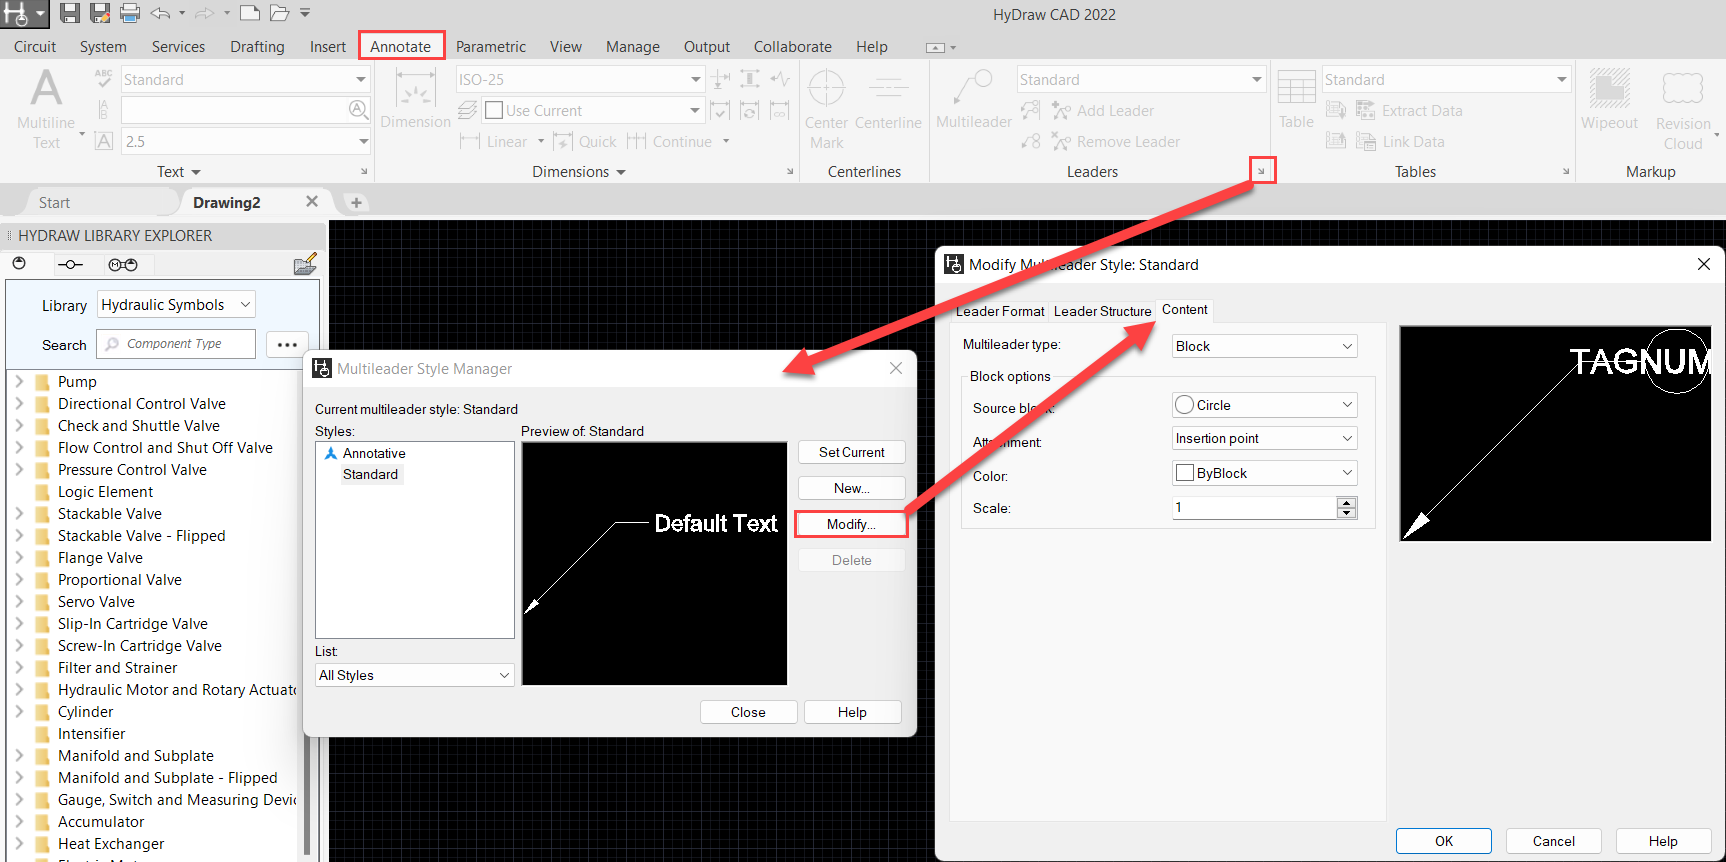
Task: Click the Center Mark tool
Action: click(826, 109)
